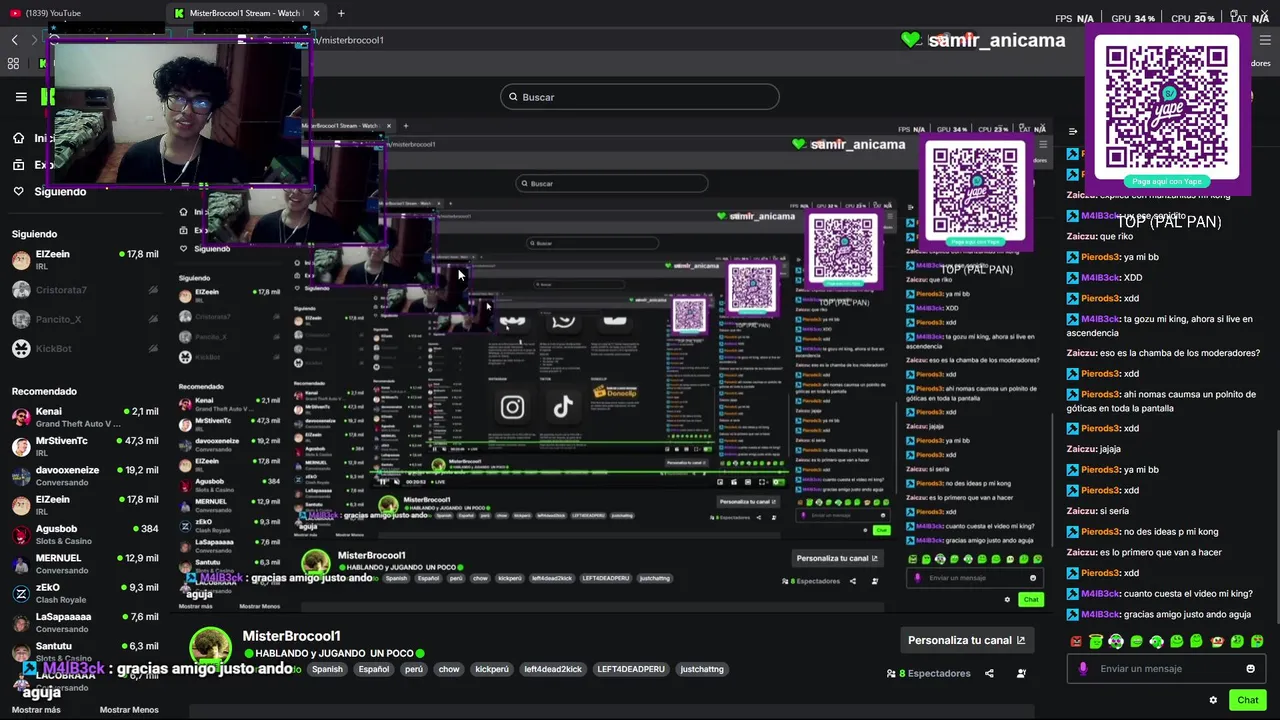Open LaSapaaaaa channel in main sidebar
The height and width of the screenshot is (720, 1280).
(x=85, y=622)
